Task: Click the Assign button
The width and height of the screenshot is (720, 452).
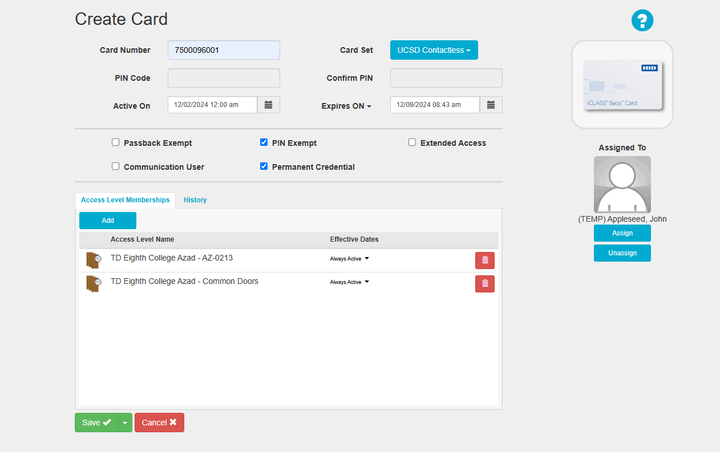Action: 622,233
